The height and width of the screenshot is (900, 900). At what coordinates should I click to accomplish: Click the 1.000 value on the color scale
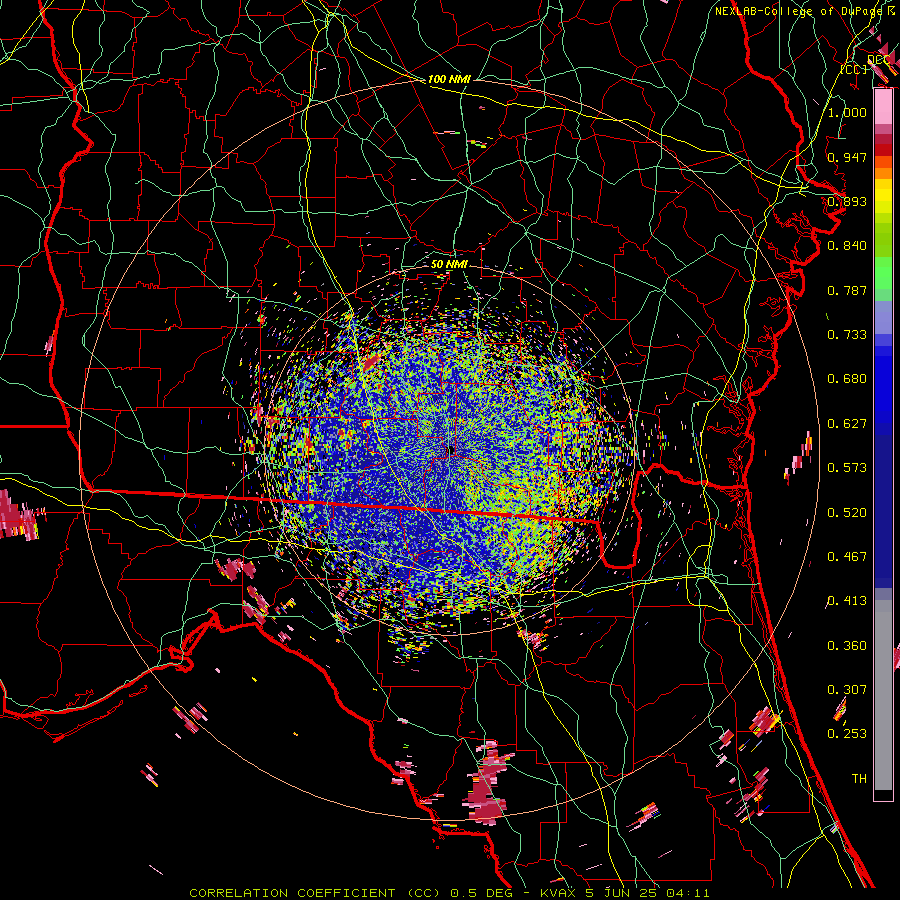847,112
